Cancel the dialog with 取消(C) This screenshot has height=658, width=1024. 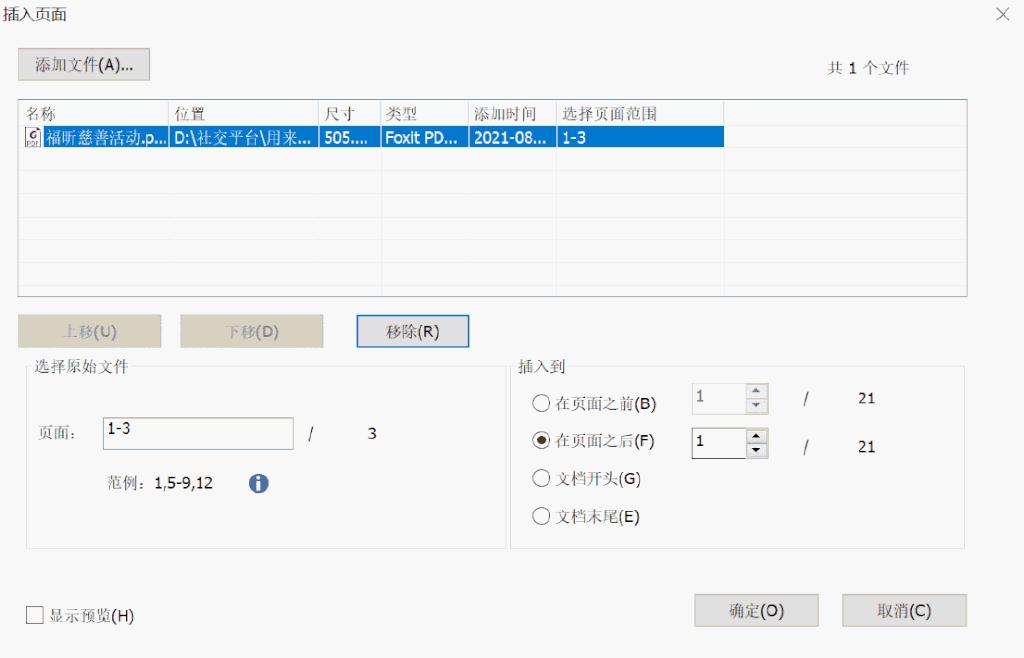903,610
